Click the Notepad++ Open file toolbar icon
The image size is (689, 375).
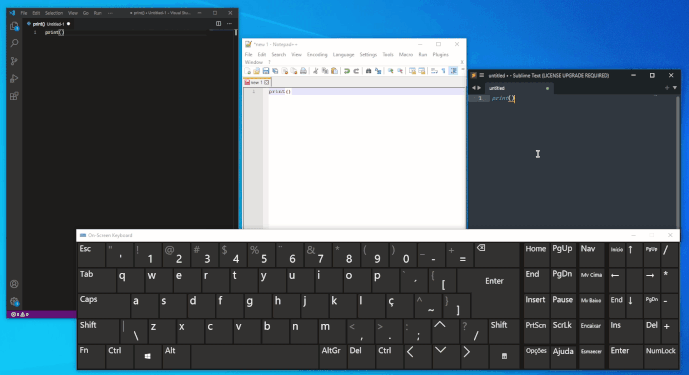coord(257,71)
